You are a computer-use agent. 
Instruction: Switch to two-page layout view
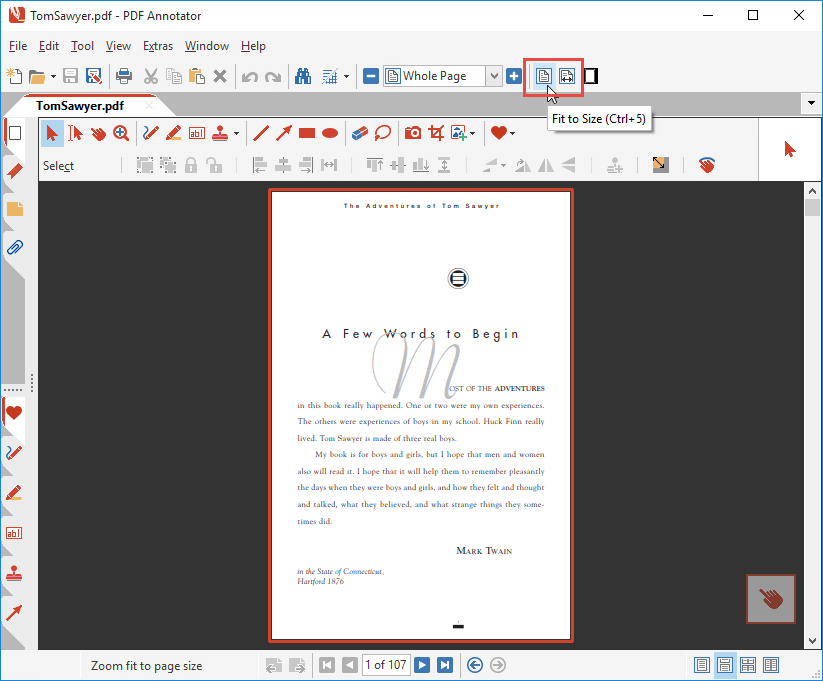771,664
